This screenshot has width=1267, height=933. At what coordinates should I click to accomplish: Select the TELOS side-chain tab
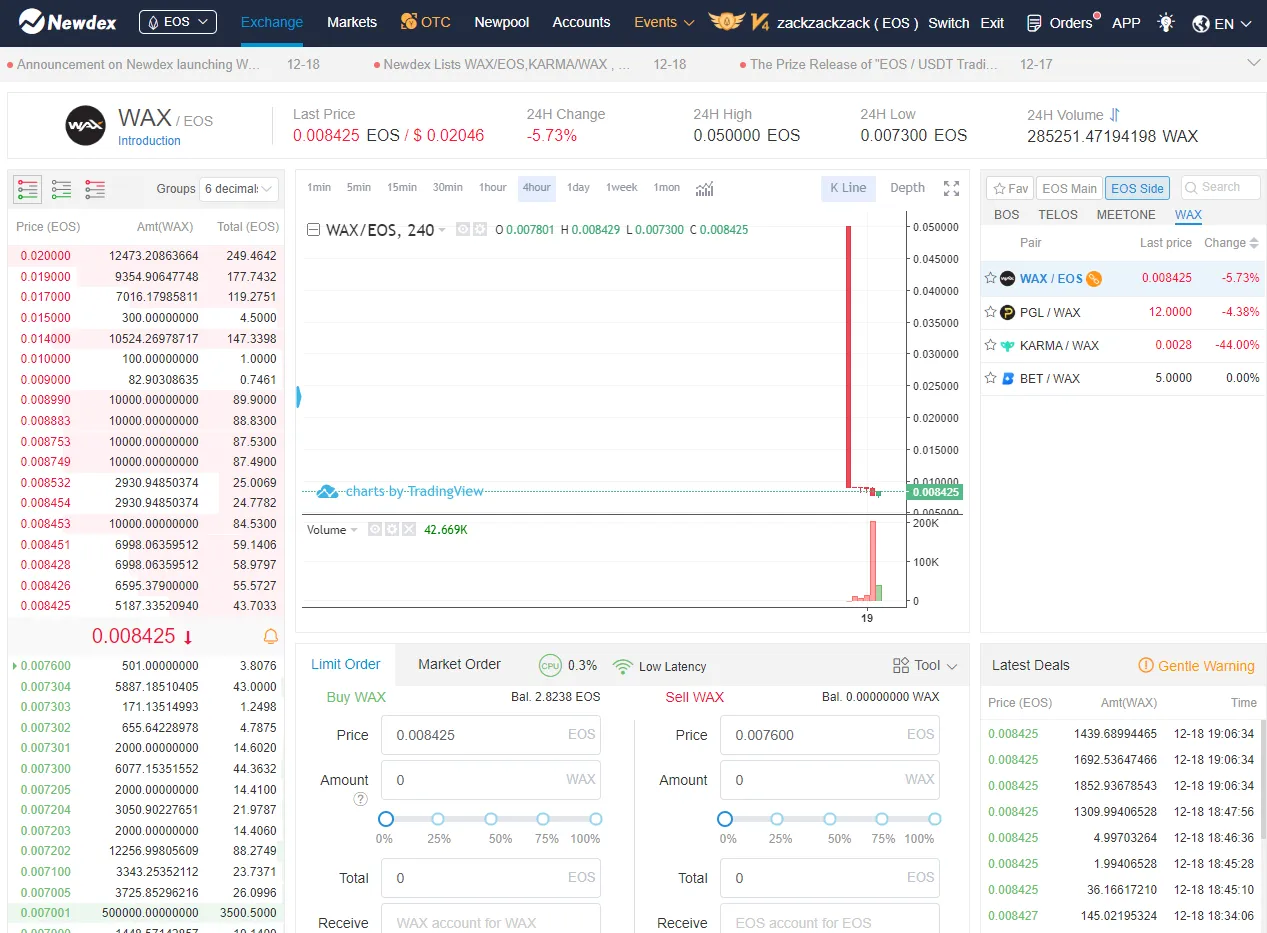1058,215
